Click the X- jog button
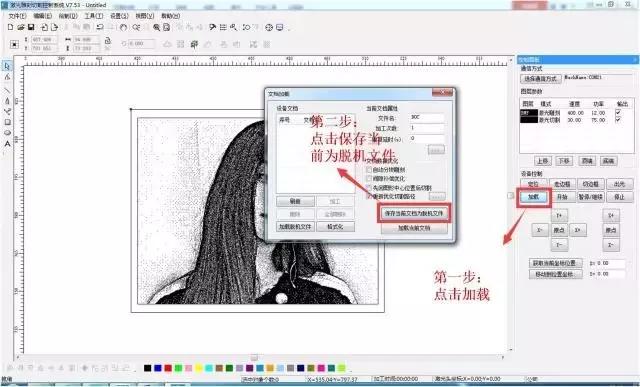The image size is (640, 387). click(540, 230)
